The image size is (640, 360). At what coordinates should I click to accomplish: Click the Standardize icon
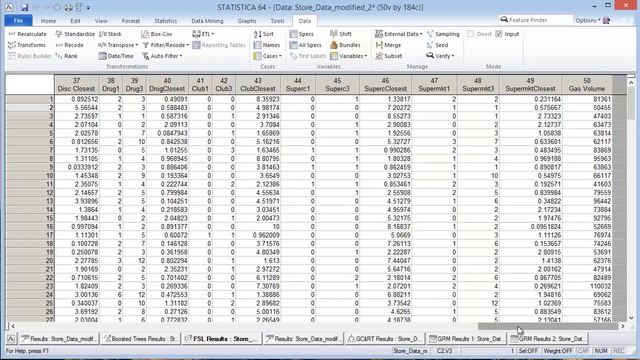[59, 34]
